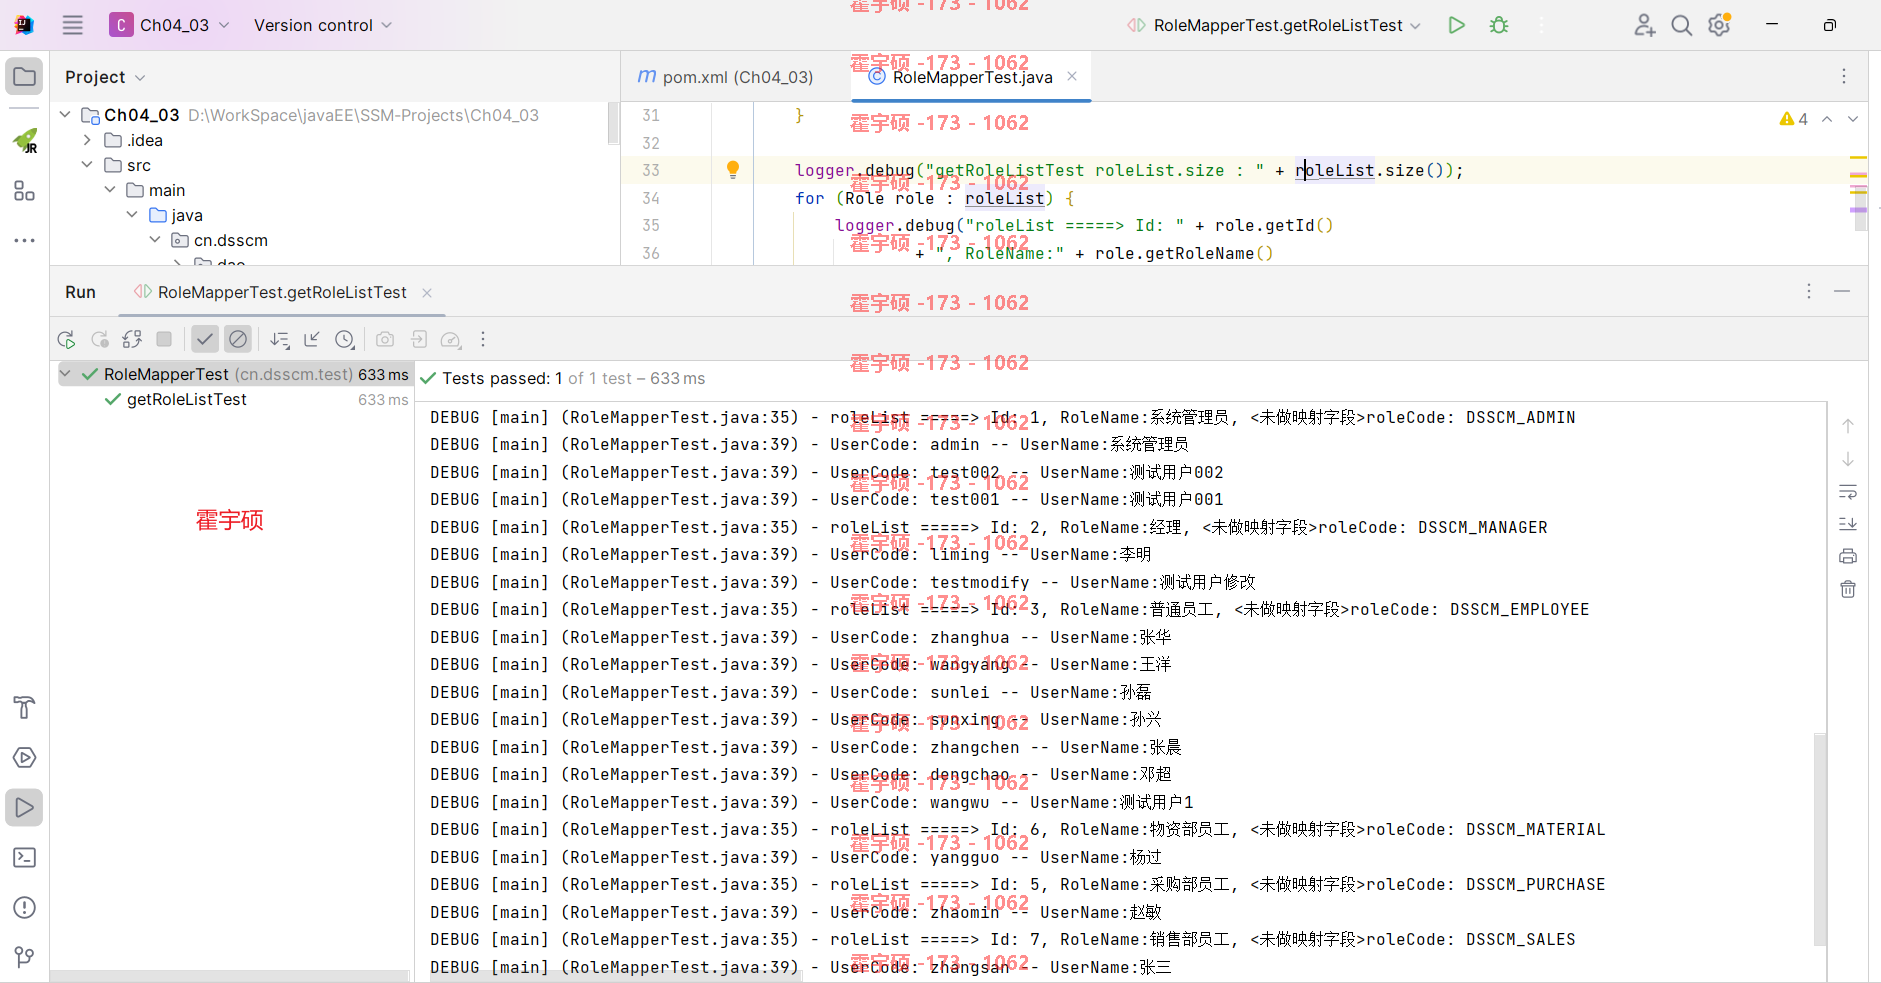The height and width of the screenshot is (983, 1881).
Task: Open the Problems tool window
Action: pyautogui.click(x=24, y=908)
